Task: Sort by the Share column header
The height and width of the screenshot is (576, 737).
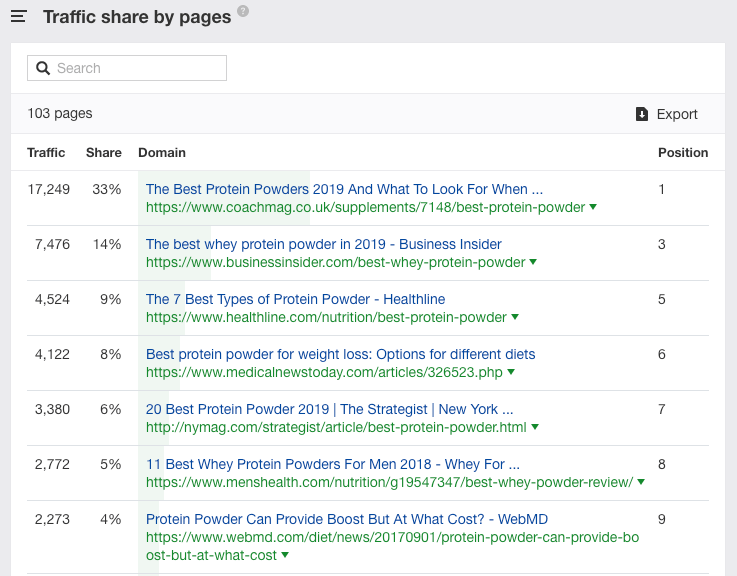Action: tap(103, 152)
